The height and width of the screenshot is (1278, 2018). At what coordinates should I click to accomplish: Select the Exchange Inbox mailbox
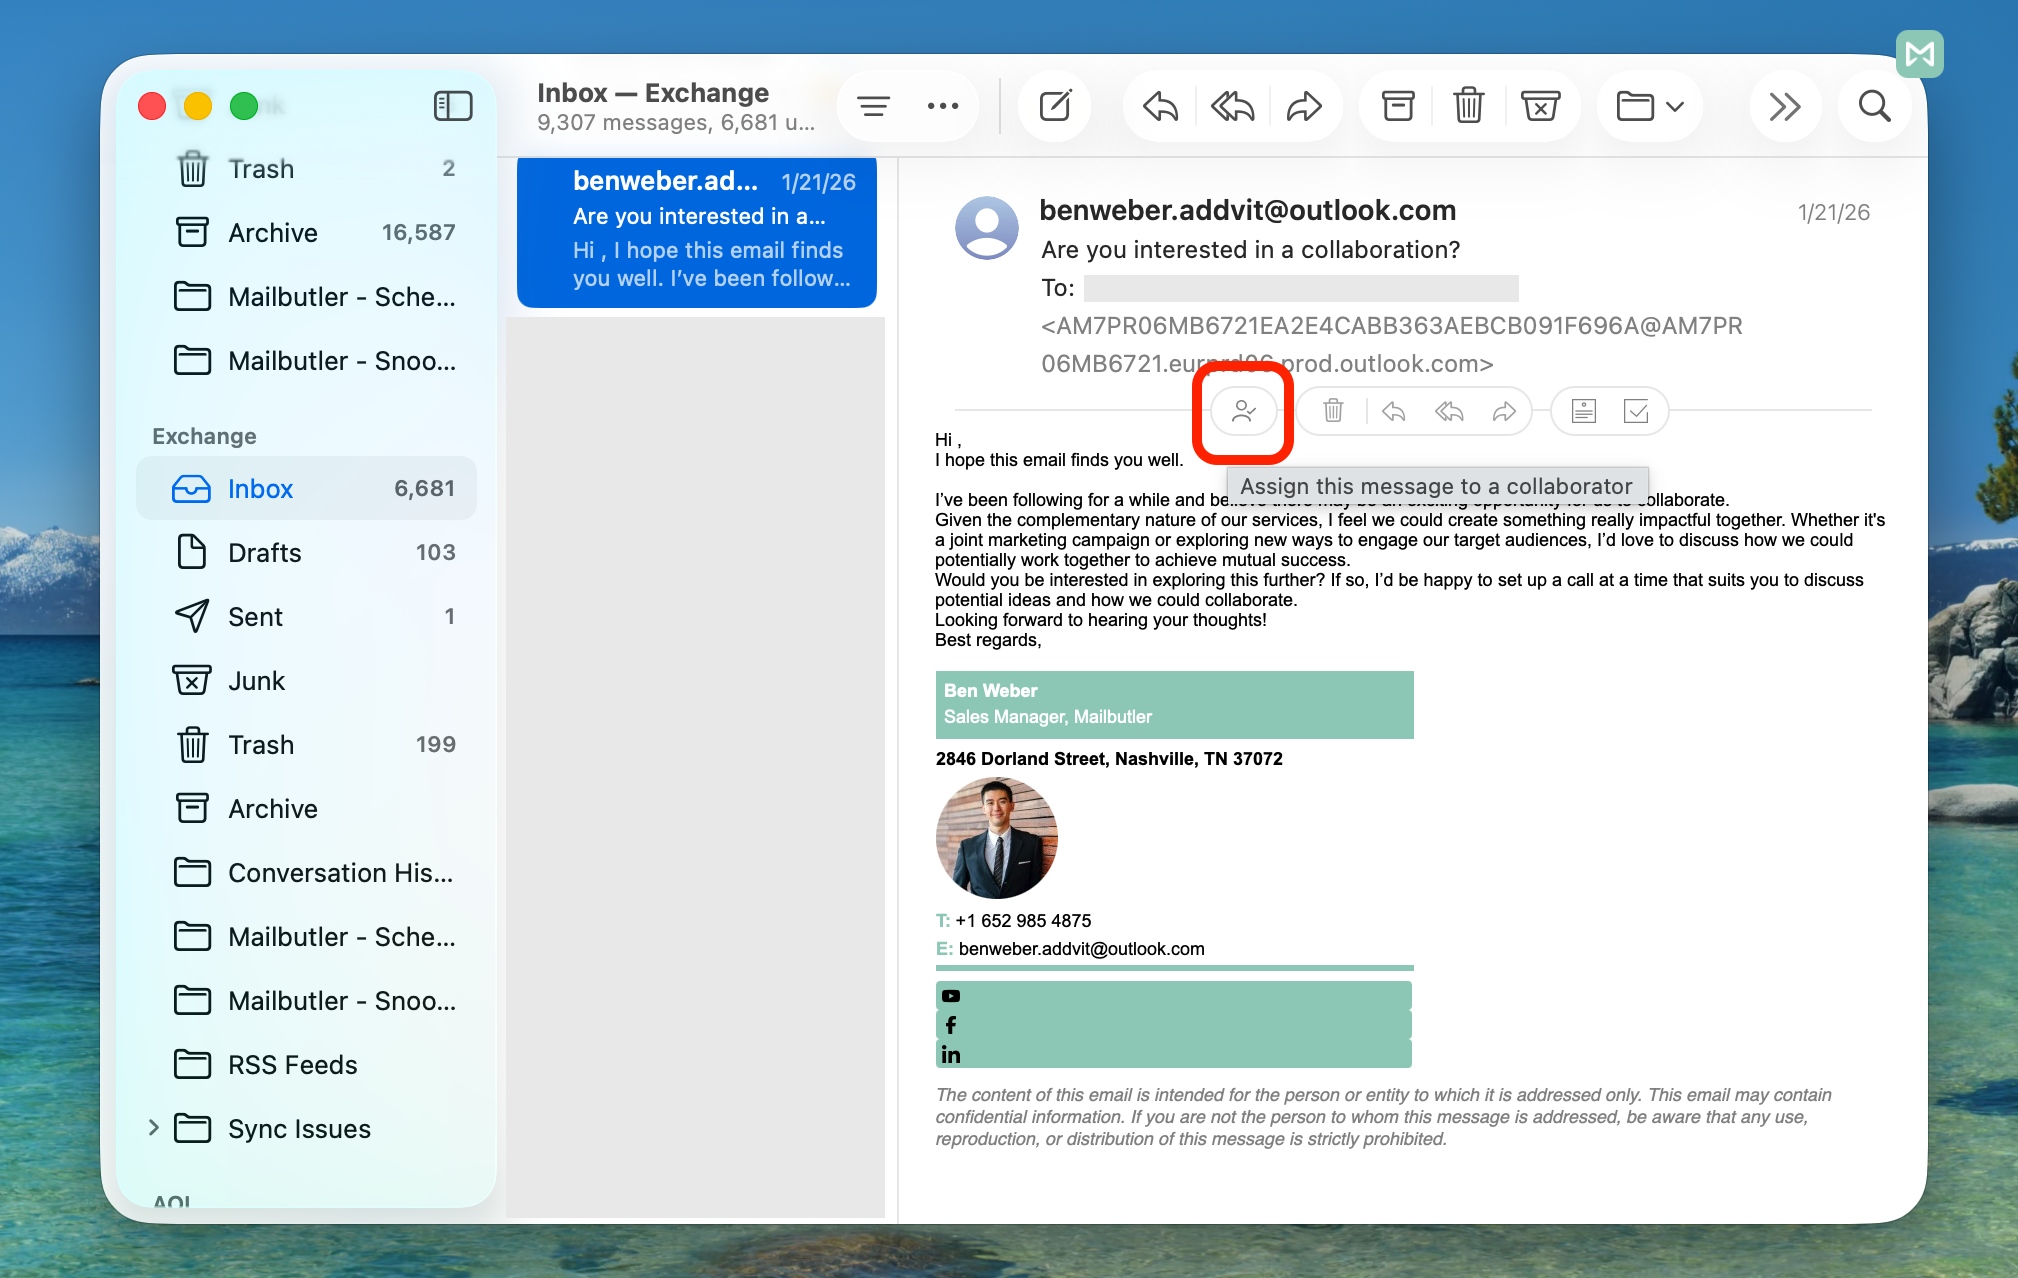click(x=307, y=489)
